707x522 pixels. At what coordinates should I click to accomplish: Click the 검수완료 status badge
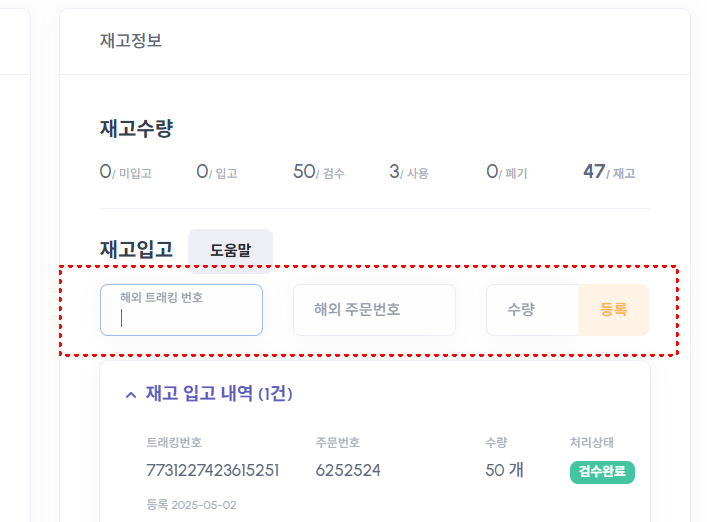click(602, 472)
